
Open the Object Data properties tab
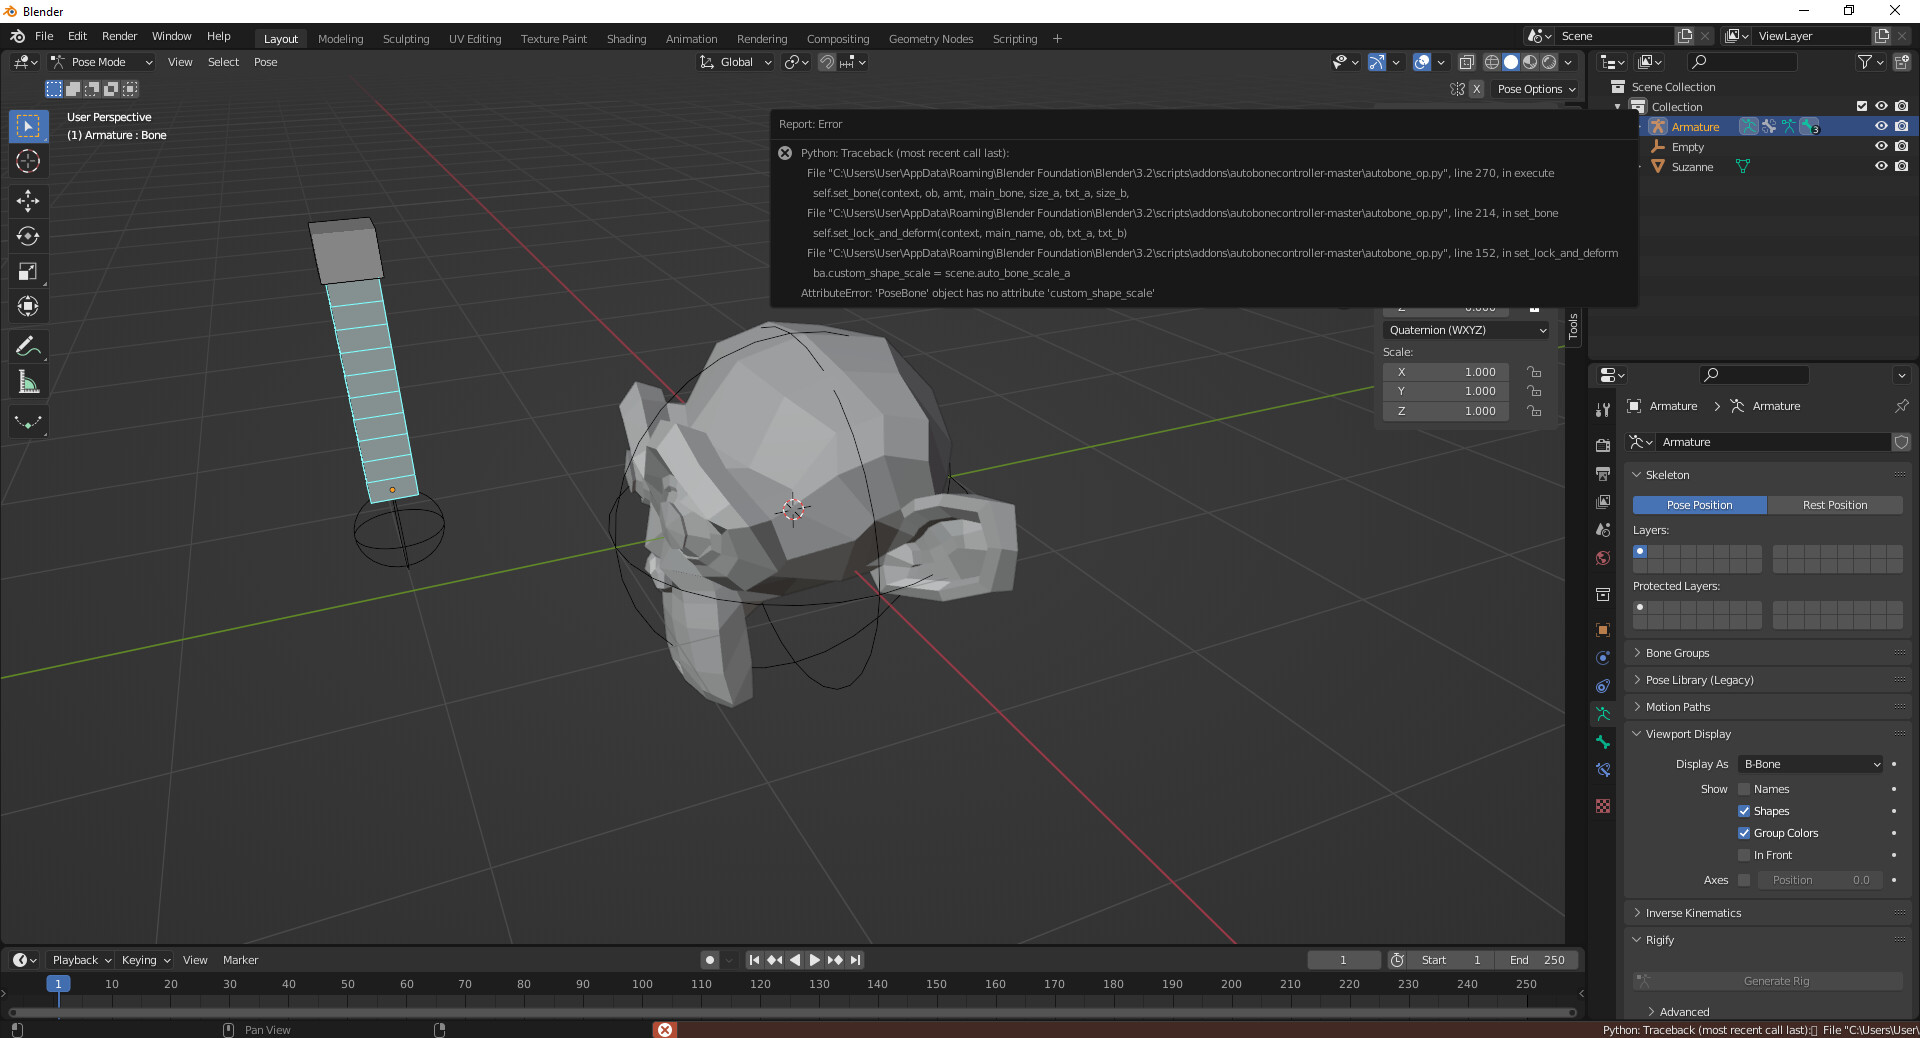1602,714
